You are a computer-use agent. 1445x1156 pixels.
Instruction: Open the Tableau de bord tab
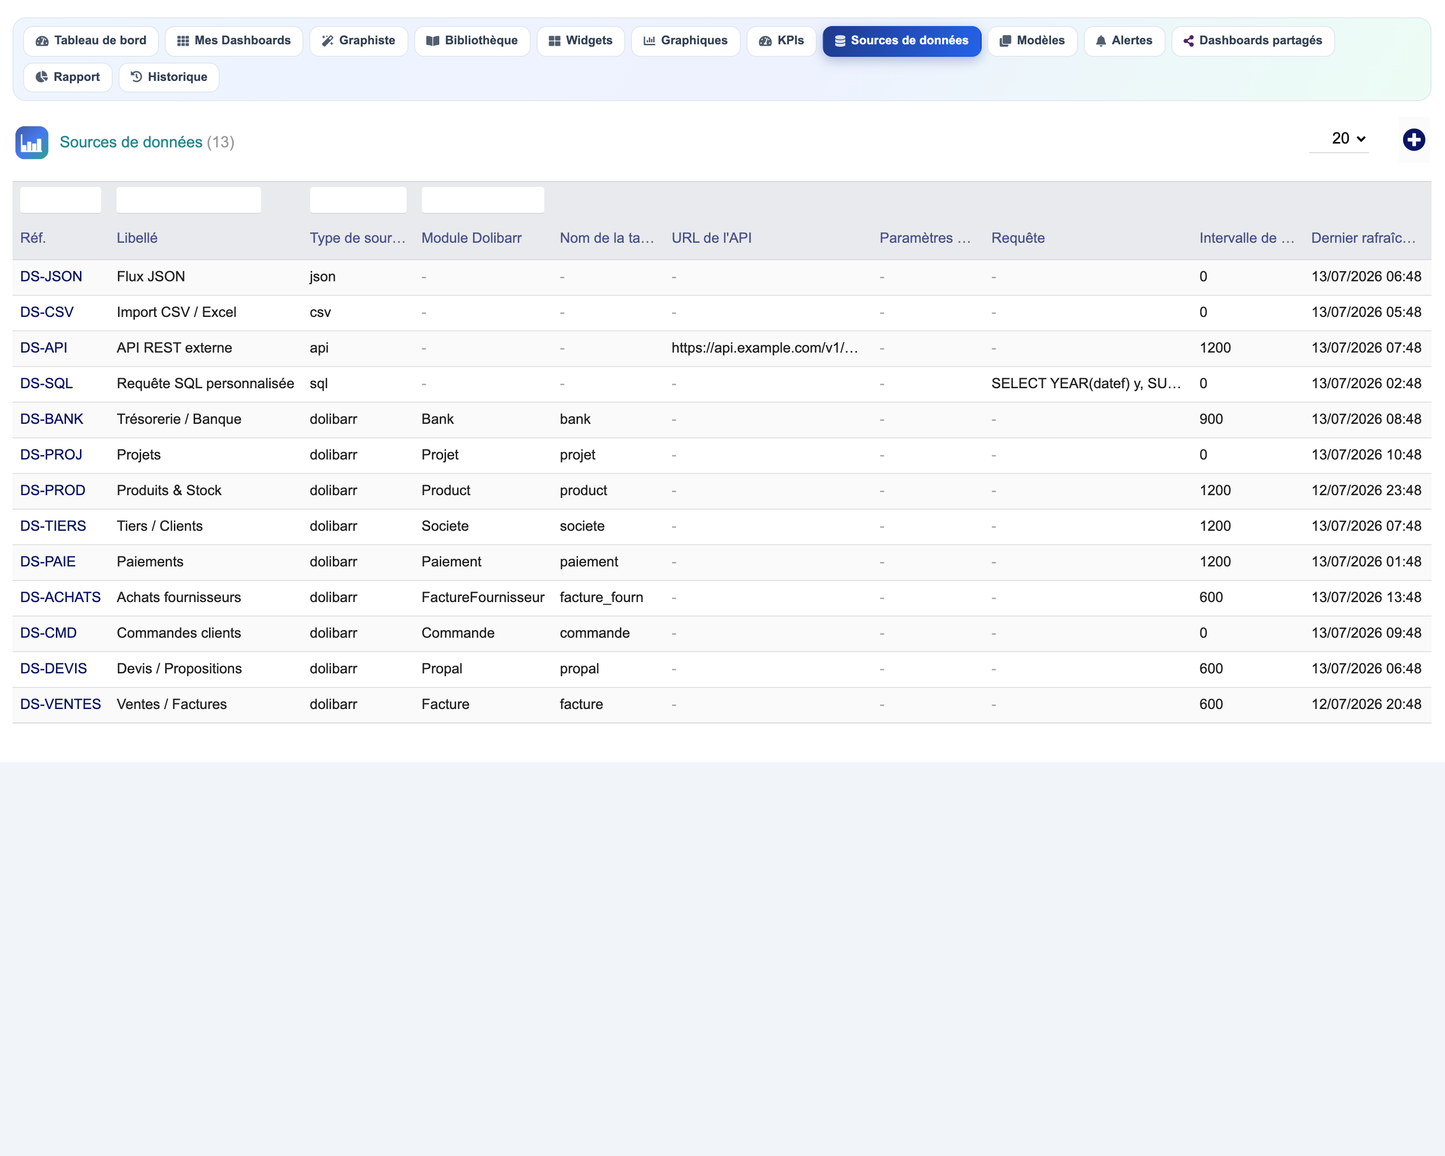tap(91, 41)
